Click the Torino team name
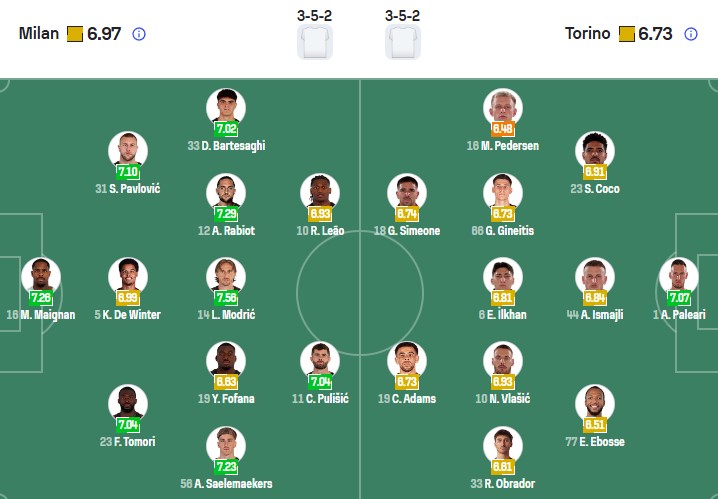The height and width of the screenshot is (499, 718). pyautogui.click(x=587, y=34)
